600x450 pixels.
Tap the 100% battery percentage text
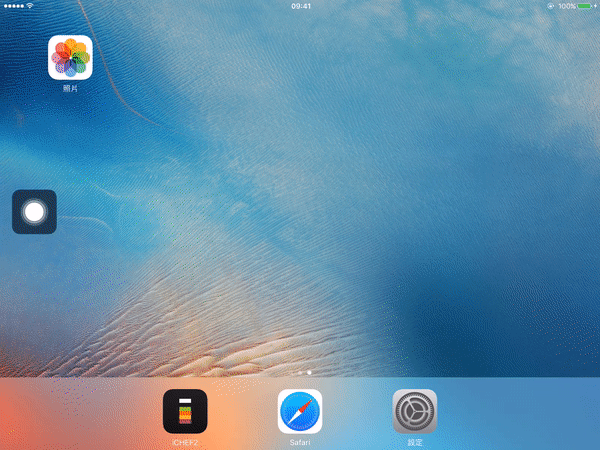pos(567,6)
